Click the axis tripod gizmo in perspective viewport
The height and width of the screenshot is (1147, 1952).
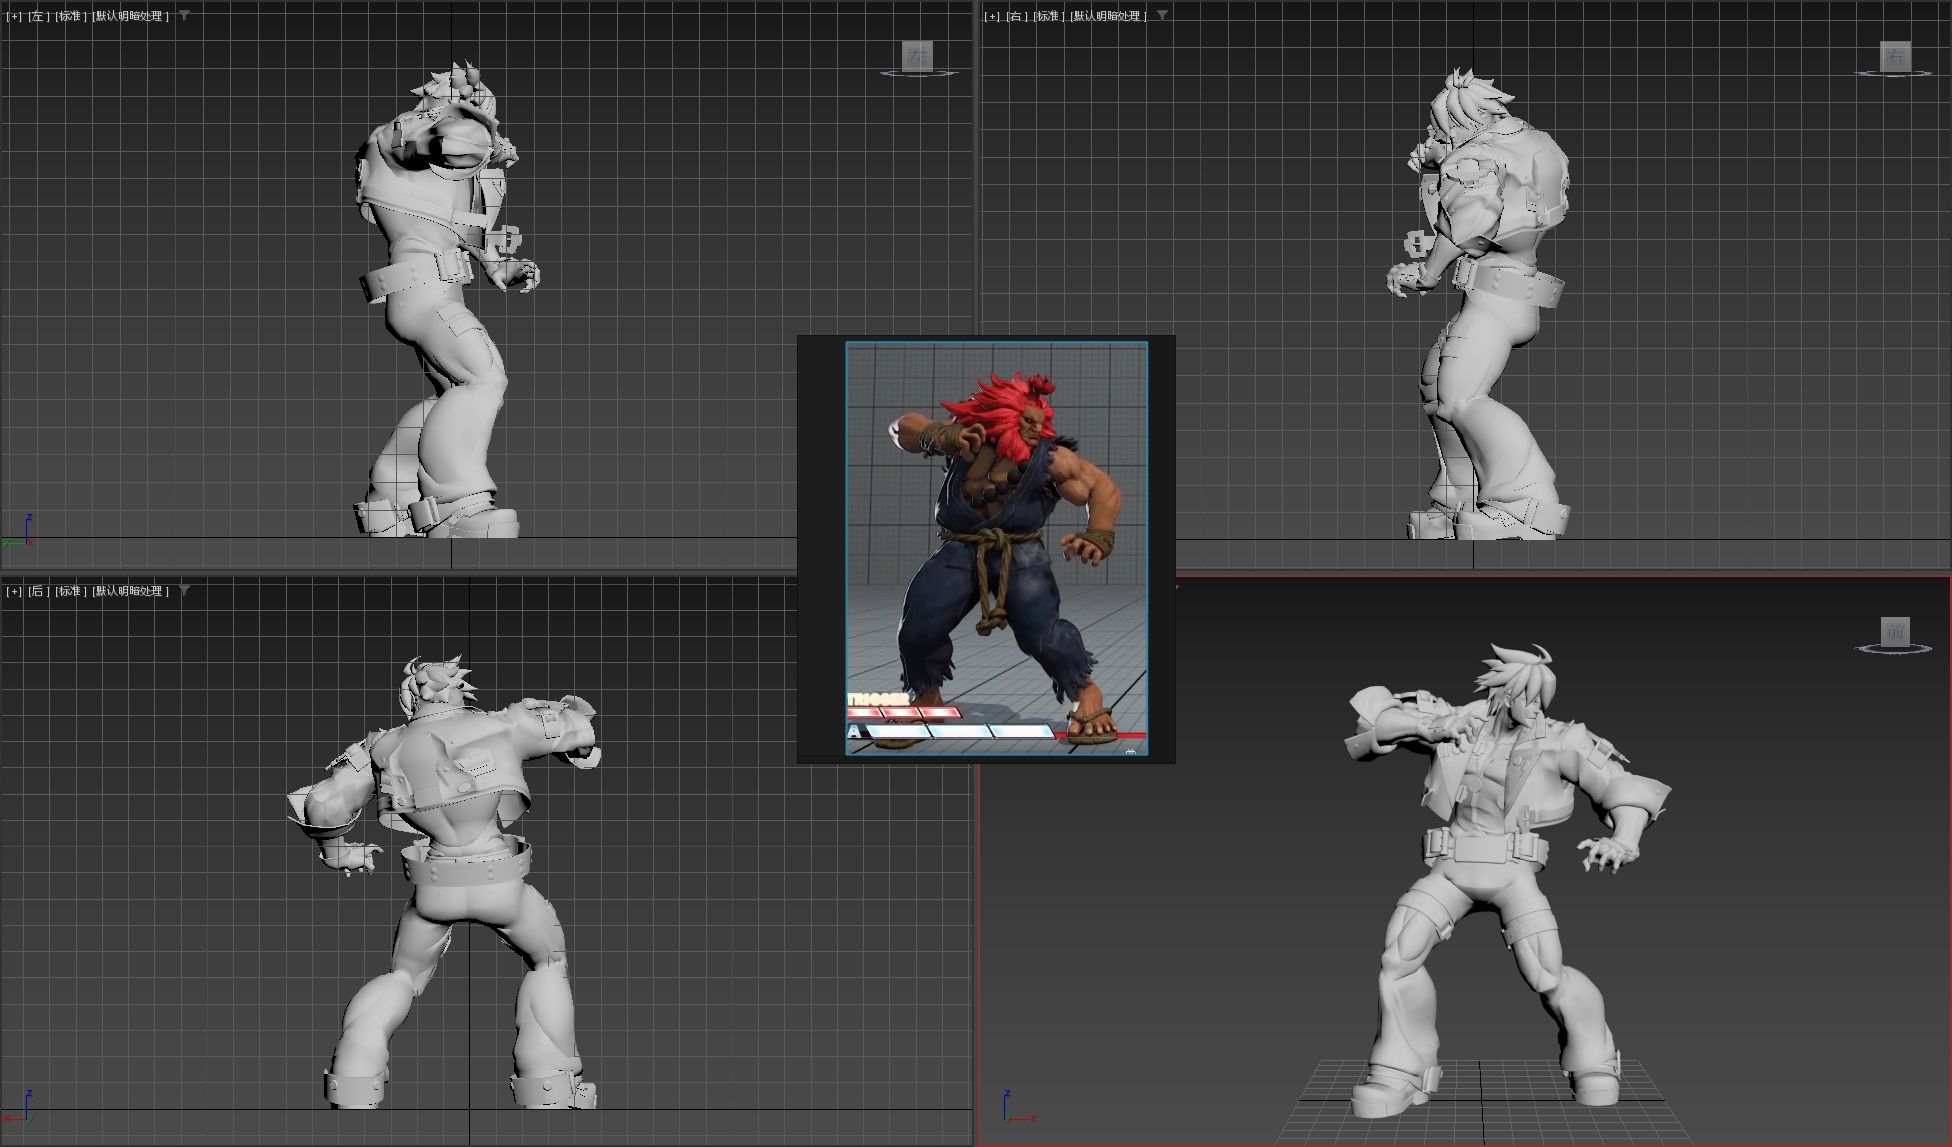coord(1012,1110)
